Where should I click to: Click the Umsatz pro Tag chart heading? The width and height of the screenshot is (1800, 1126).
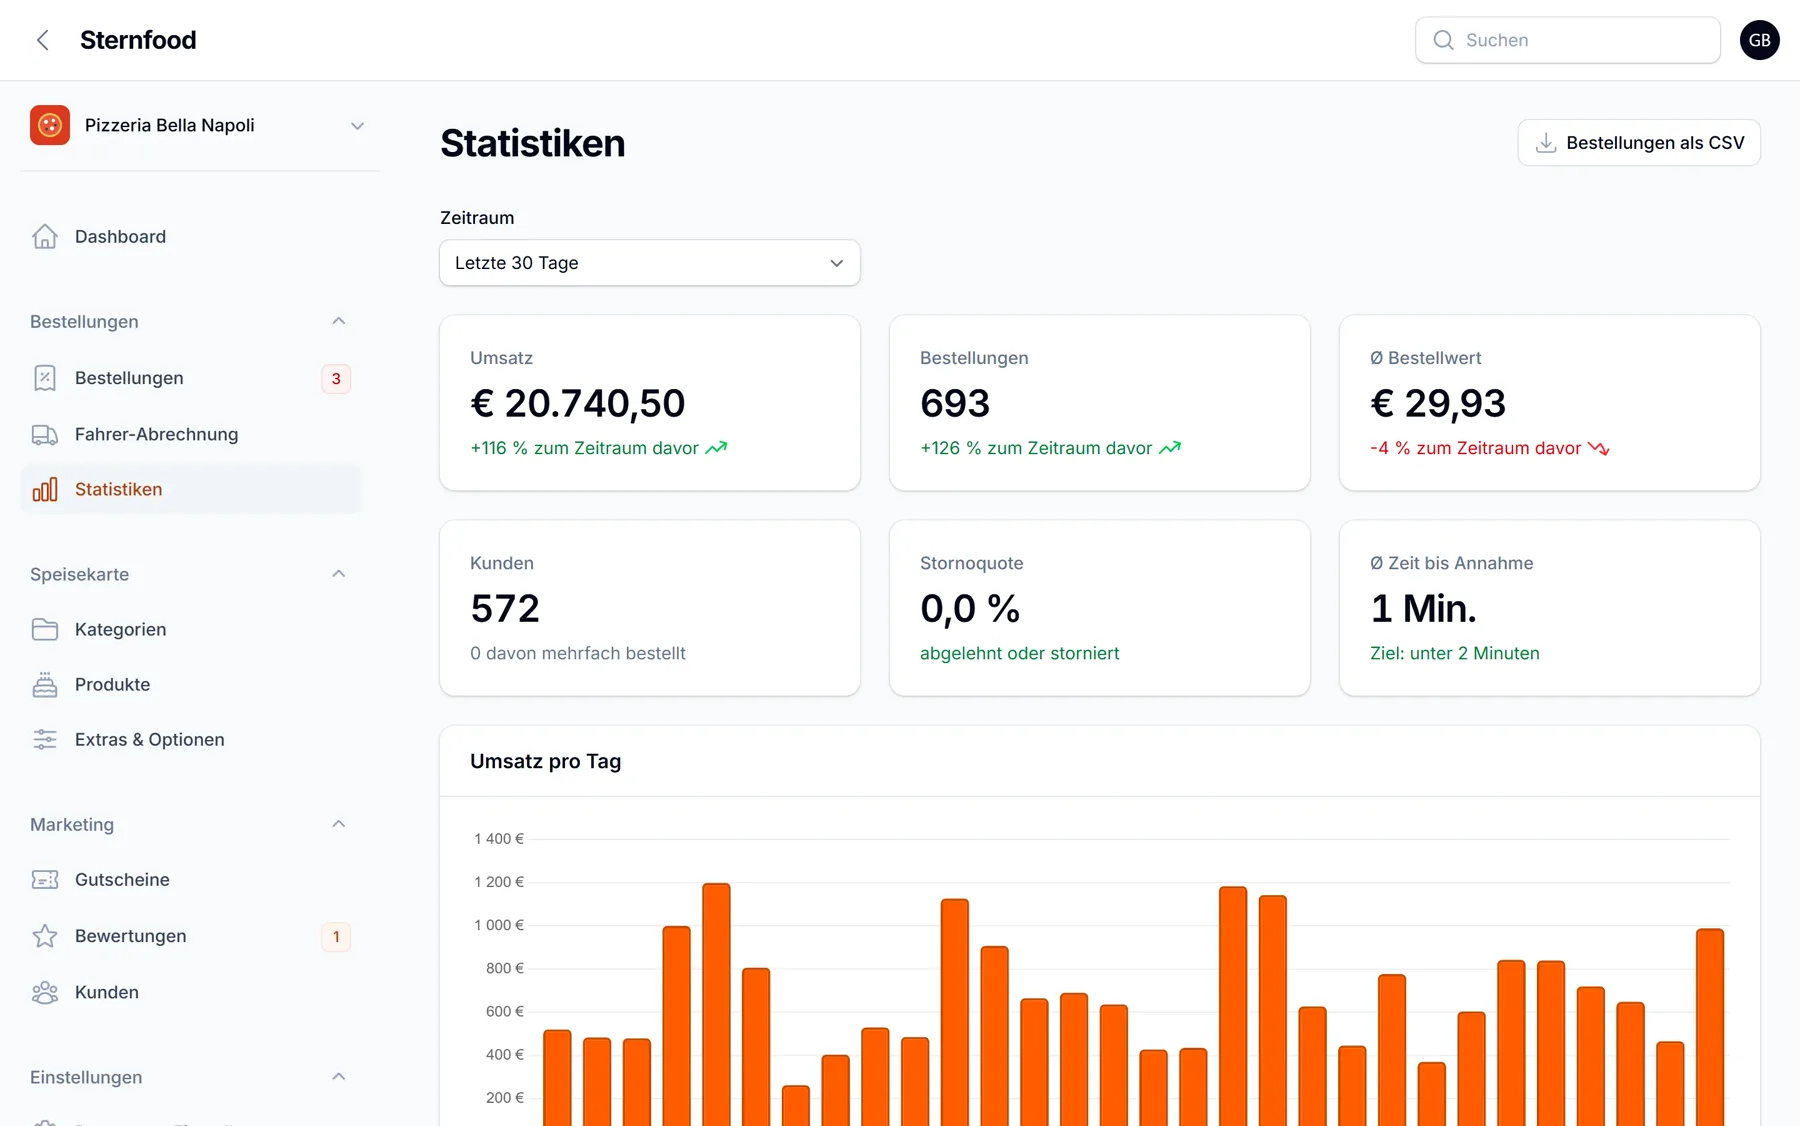point(545,761)
